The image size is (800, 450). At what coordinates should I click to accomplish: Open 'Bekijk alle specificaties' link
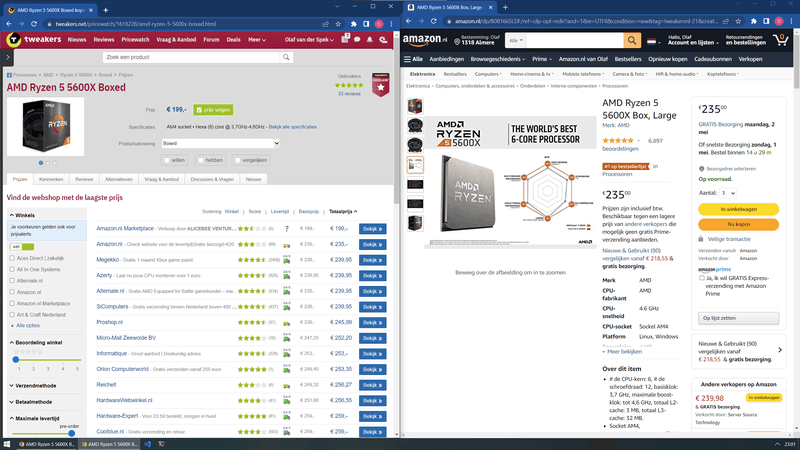(293, 127)
